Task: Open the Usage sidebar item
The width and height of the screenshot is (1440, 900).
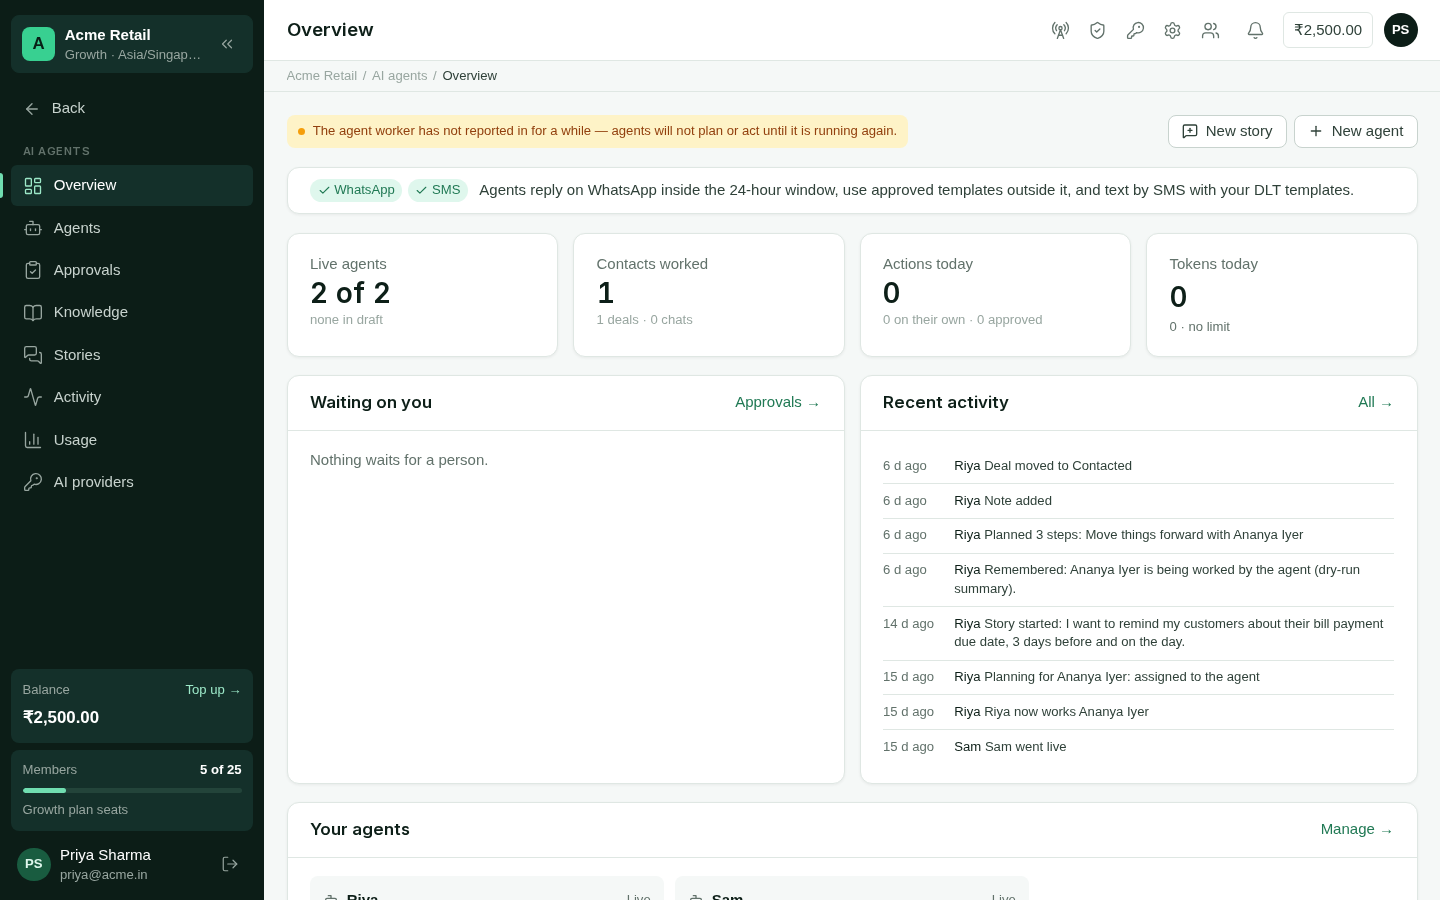Action: click(x=132, y=440)
